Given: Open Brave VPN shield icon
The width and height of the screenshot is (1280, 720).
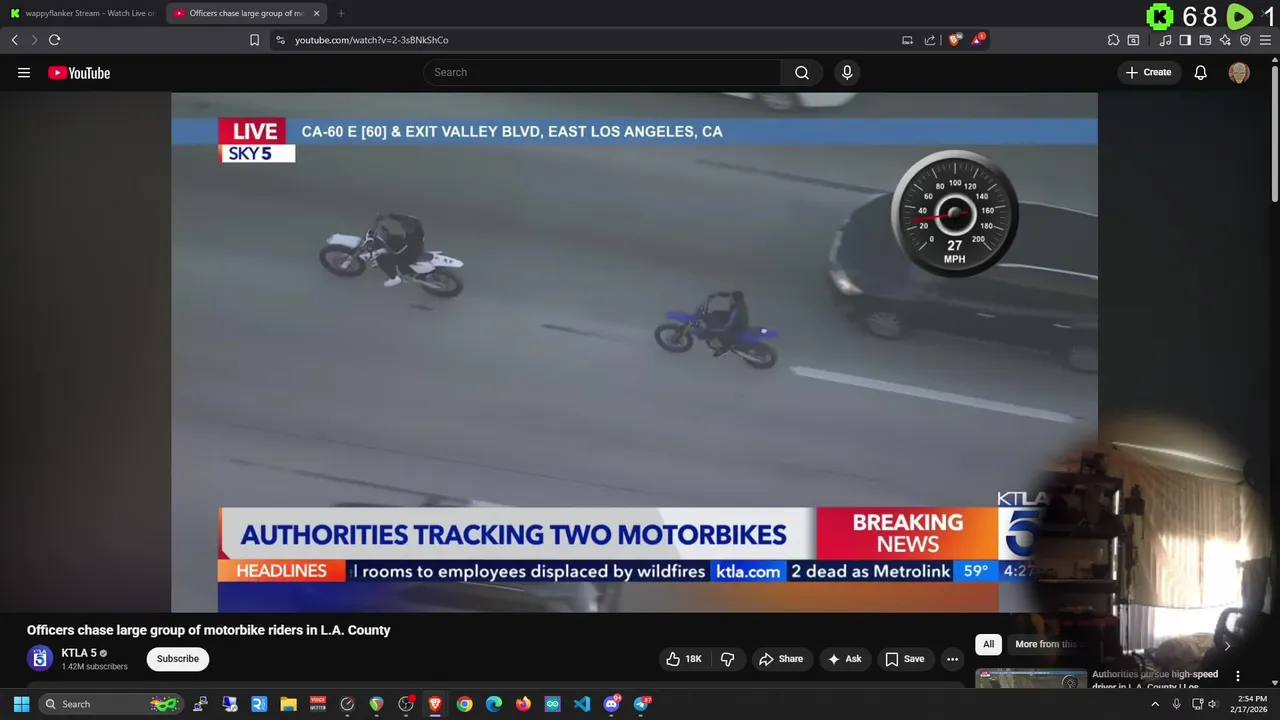Looking at the screenshot, I should pyautogui.click(x=1245, y=40).
